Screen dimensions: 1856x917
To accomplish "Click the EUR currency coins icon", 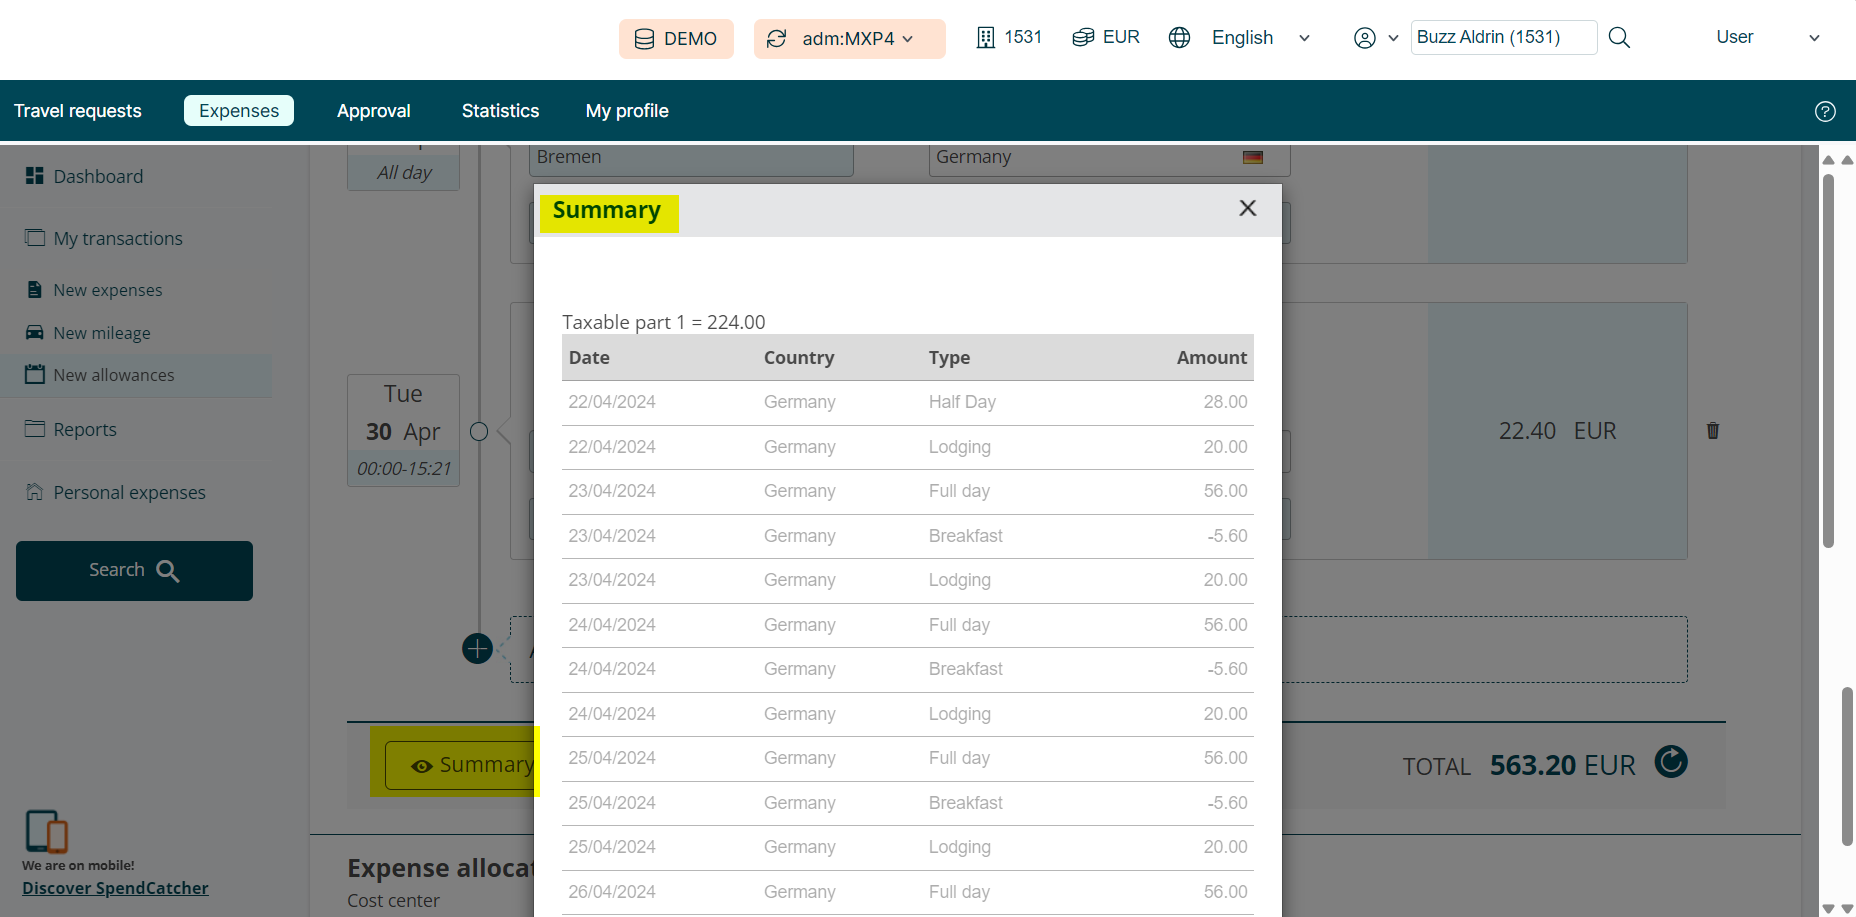I will coord(1083,38).
